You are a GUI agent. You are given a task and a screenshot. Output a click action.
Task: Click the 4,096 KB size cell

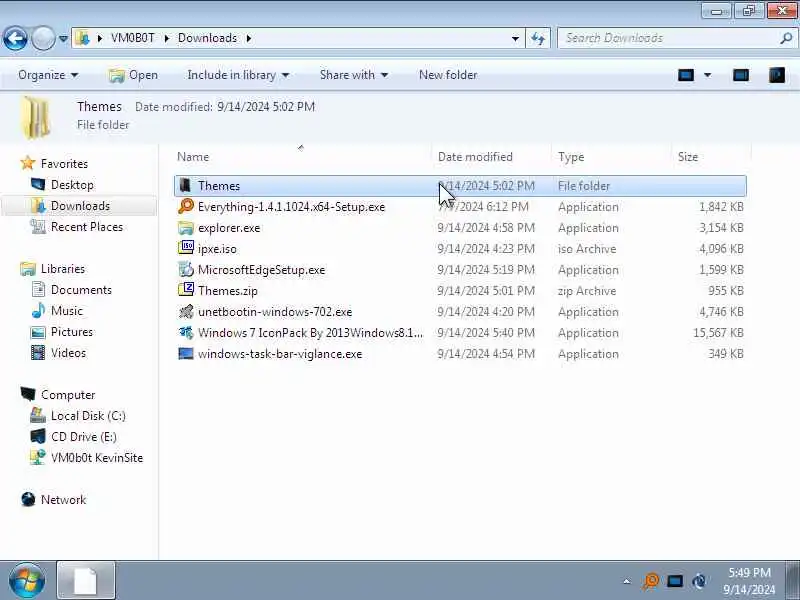click(x=721, y=249)
